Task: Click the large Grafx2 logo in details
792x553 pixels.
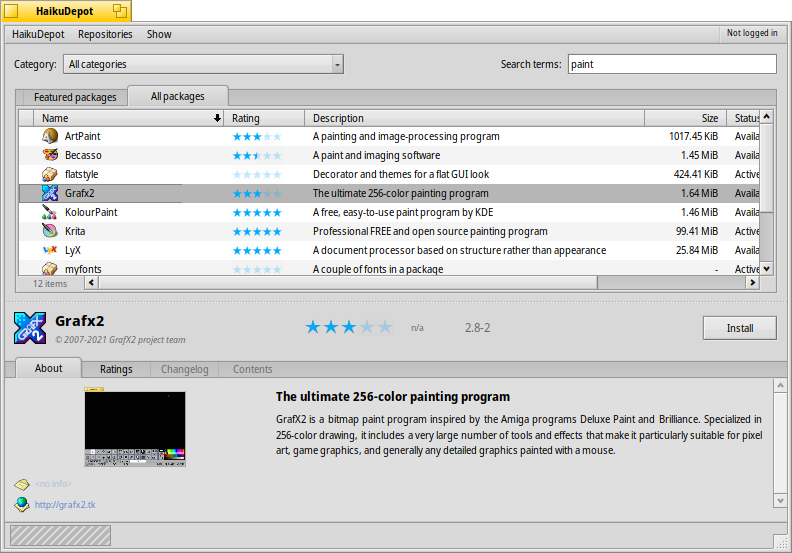Action: coord(30,328)
